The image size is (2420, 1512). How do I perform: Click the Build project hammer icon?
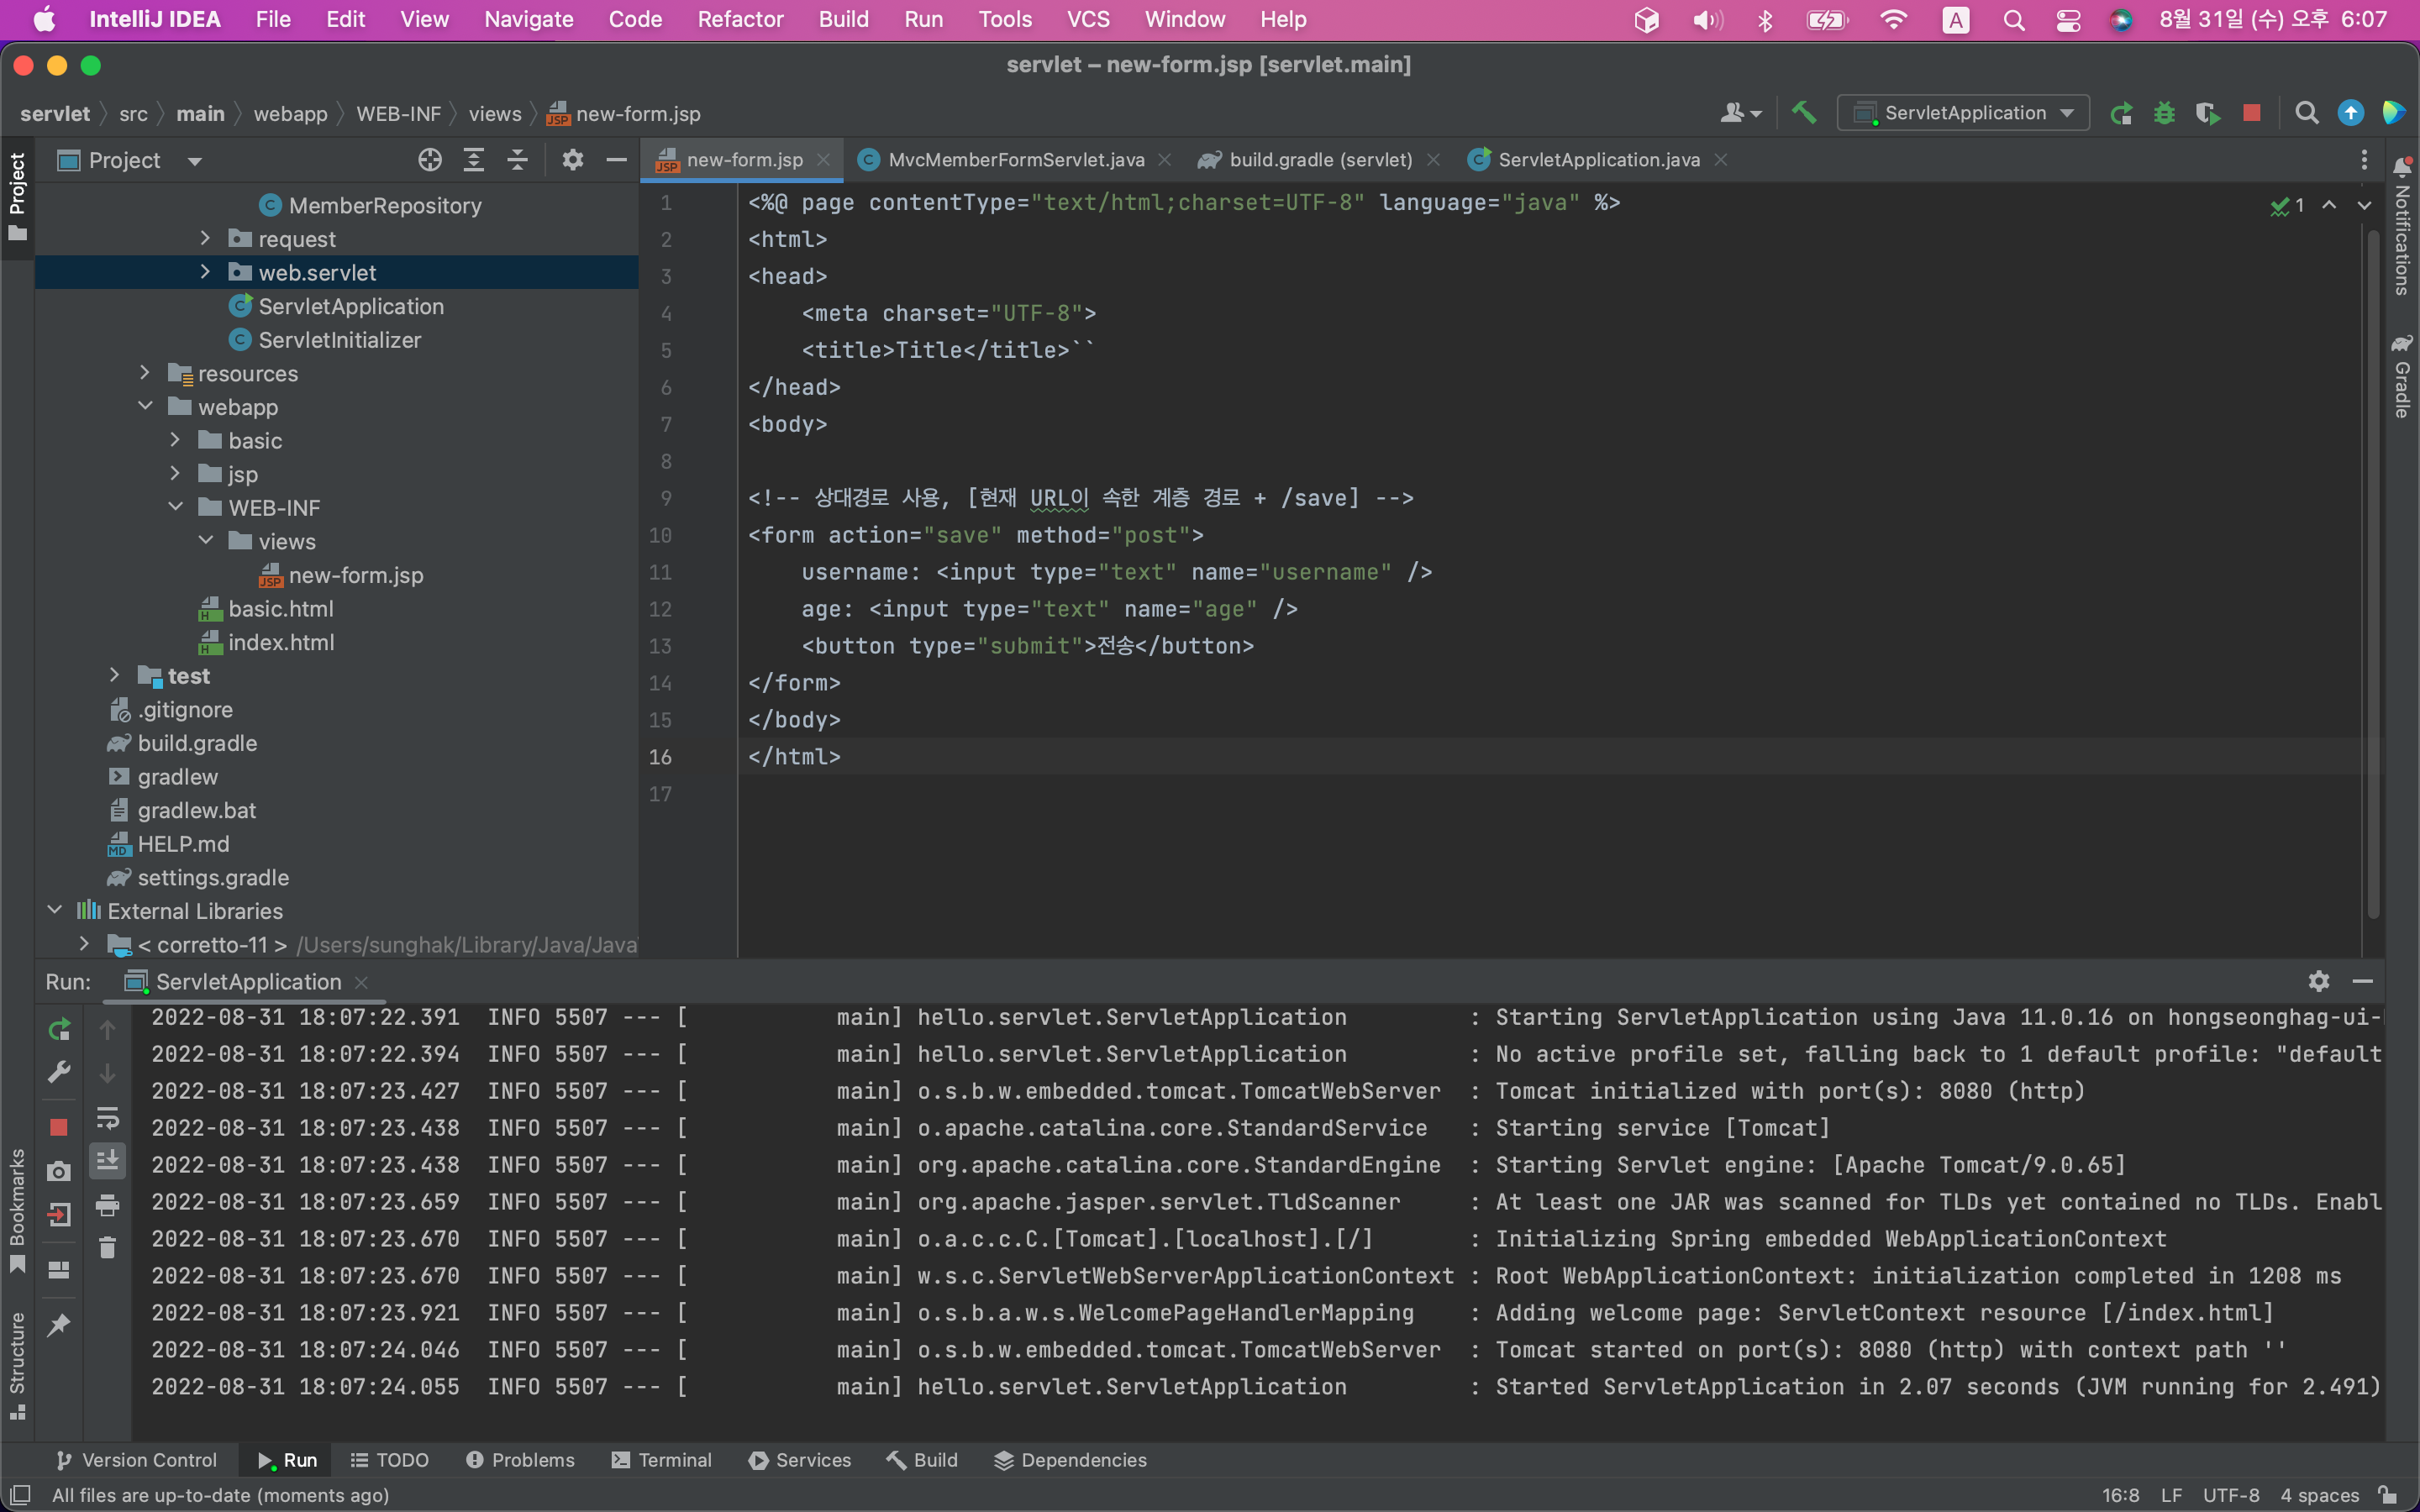point(1804,113)
